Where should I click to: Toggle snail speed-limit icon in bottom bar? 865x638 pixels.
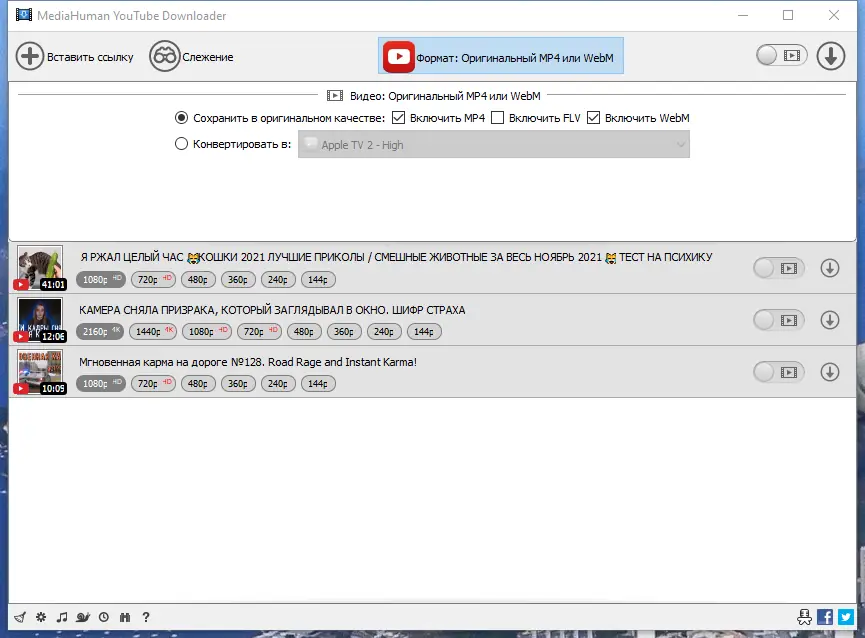[x=83, y=617]
